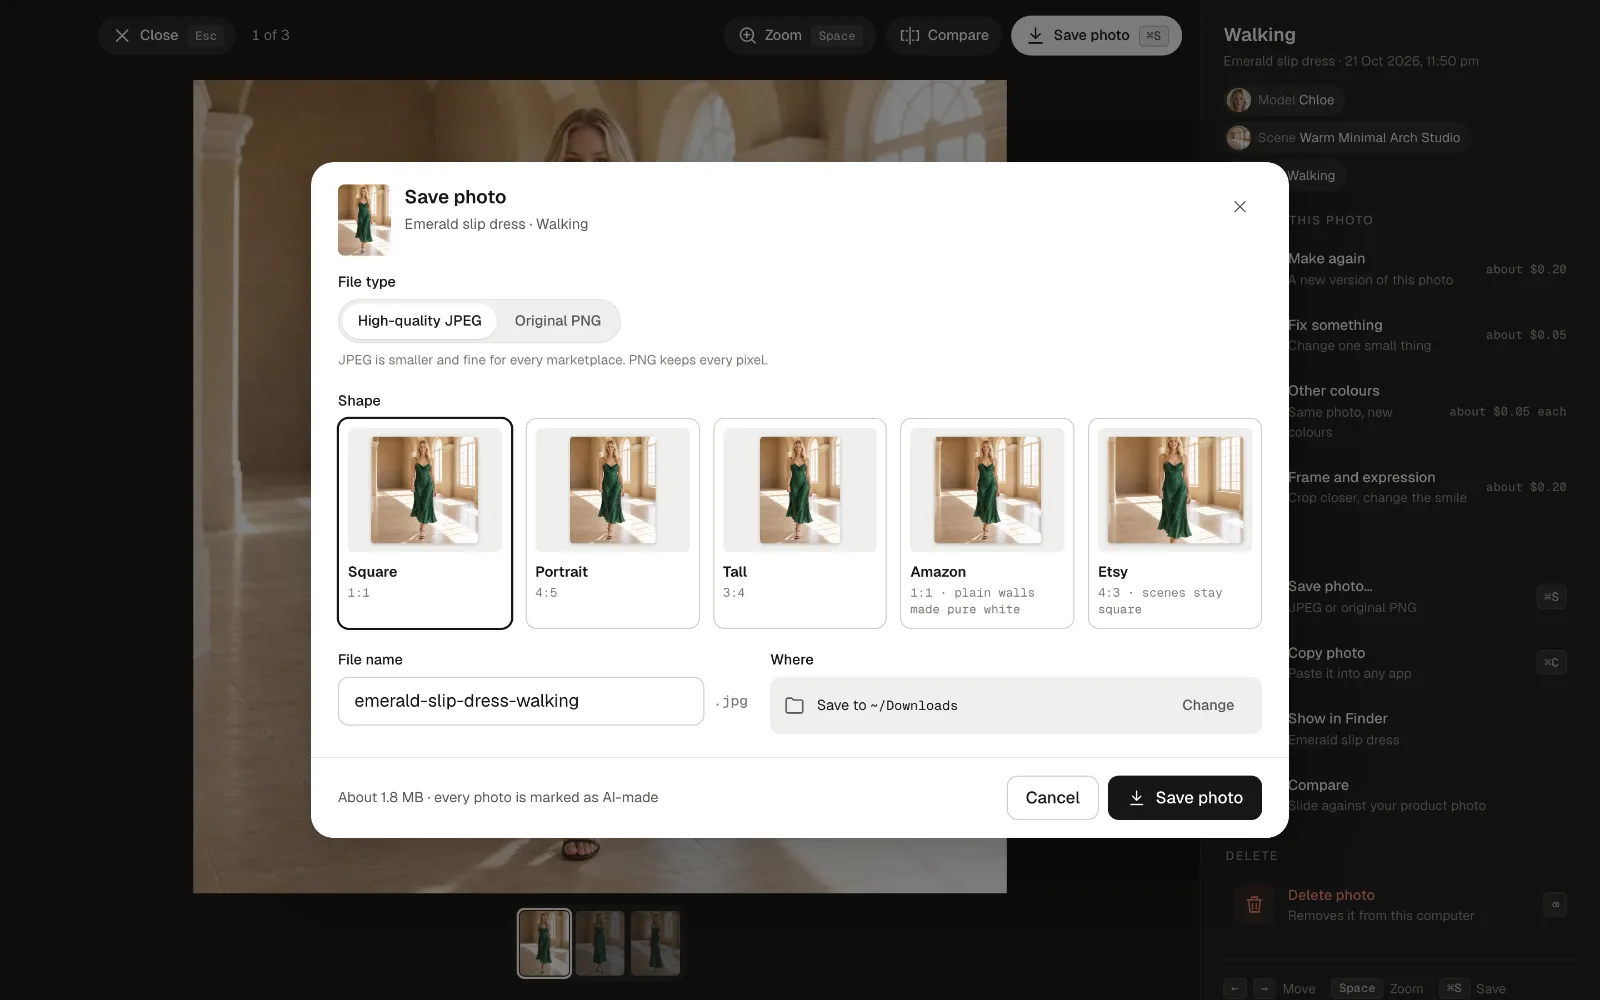Click the dress thumbnail in dialog header
1600x1000 pixels.
click(364, 220)
